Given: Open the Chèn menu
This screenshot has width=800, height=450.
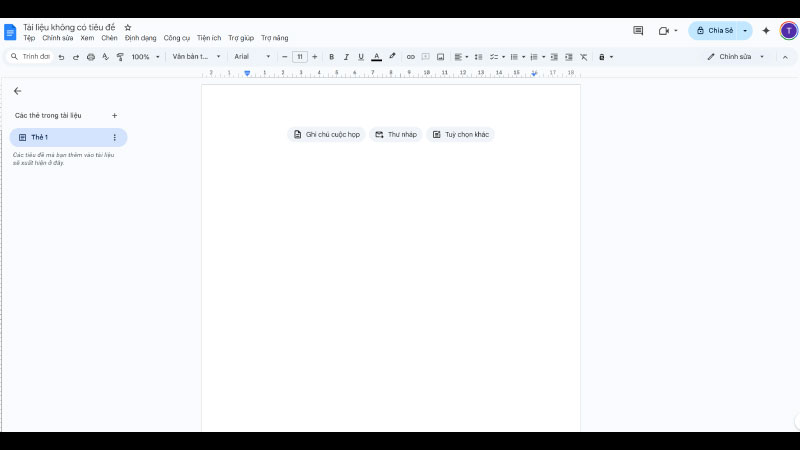Looking at the screenshot, I should (x=109, y=38).
